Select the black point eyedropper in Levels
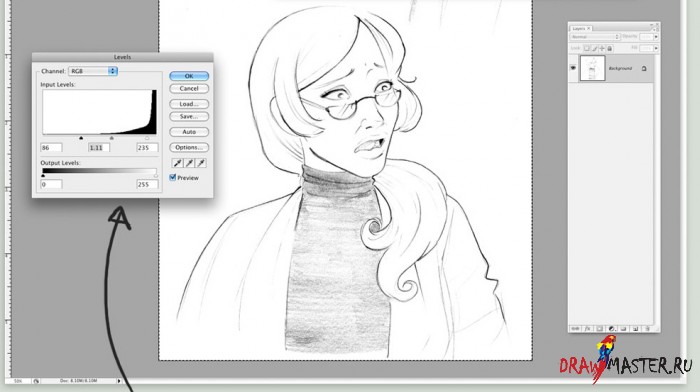The image size is (700, 392). (178, 163)
